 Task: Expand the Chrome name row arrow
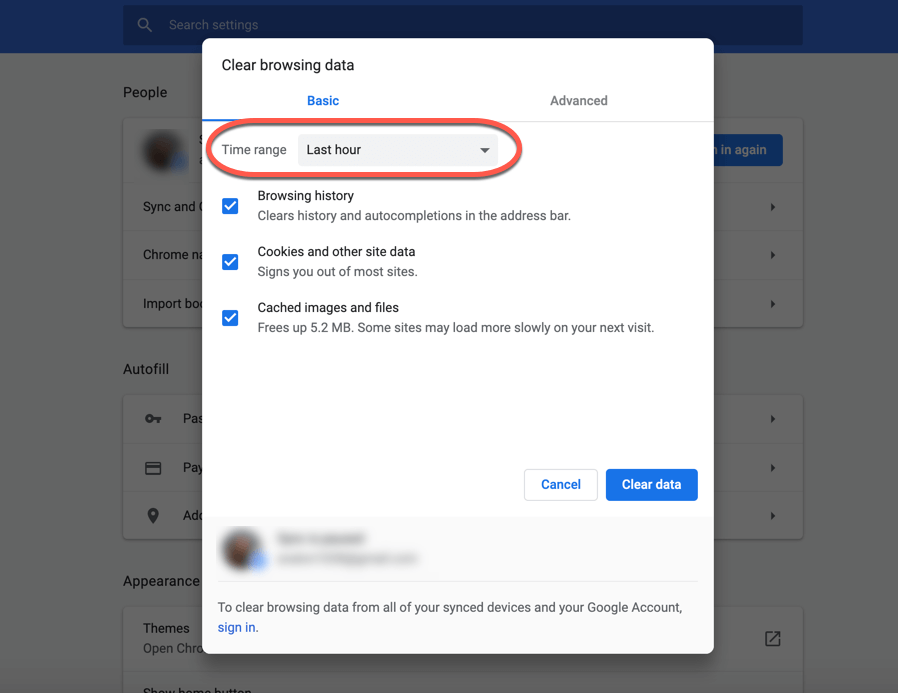pyautogui.click(x=773, y=255)
